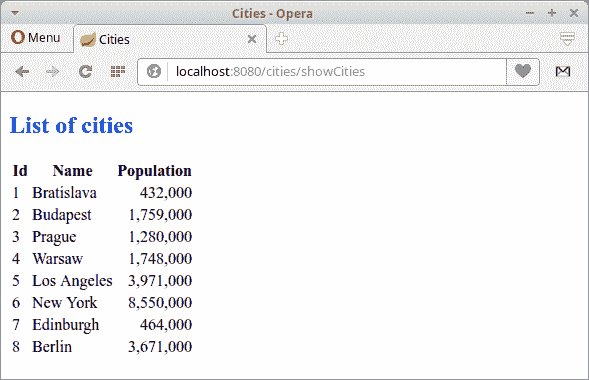589x380 pixels.
Task: Select the 'Prague' cell
Action: click(54, 237)
